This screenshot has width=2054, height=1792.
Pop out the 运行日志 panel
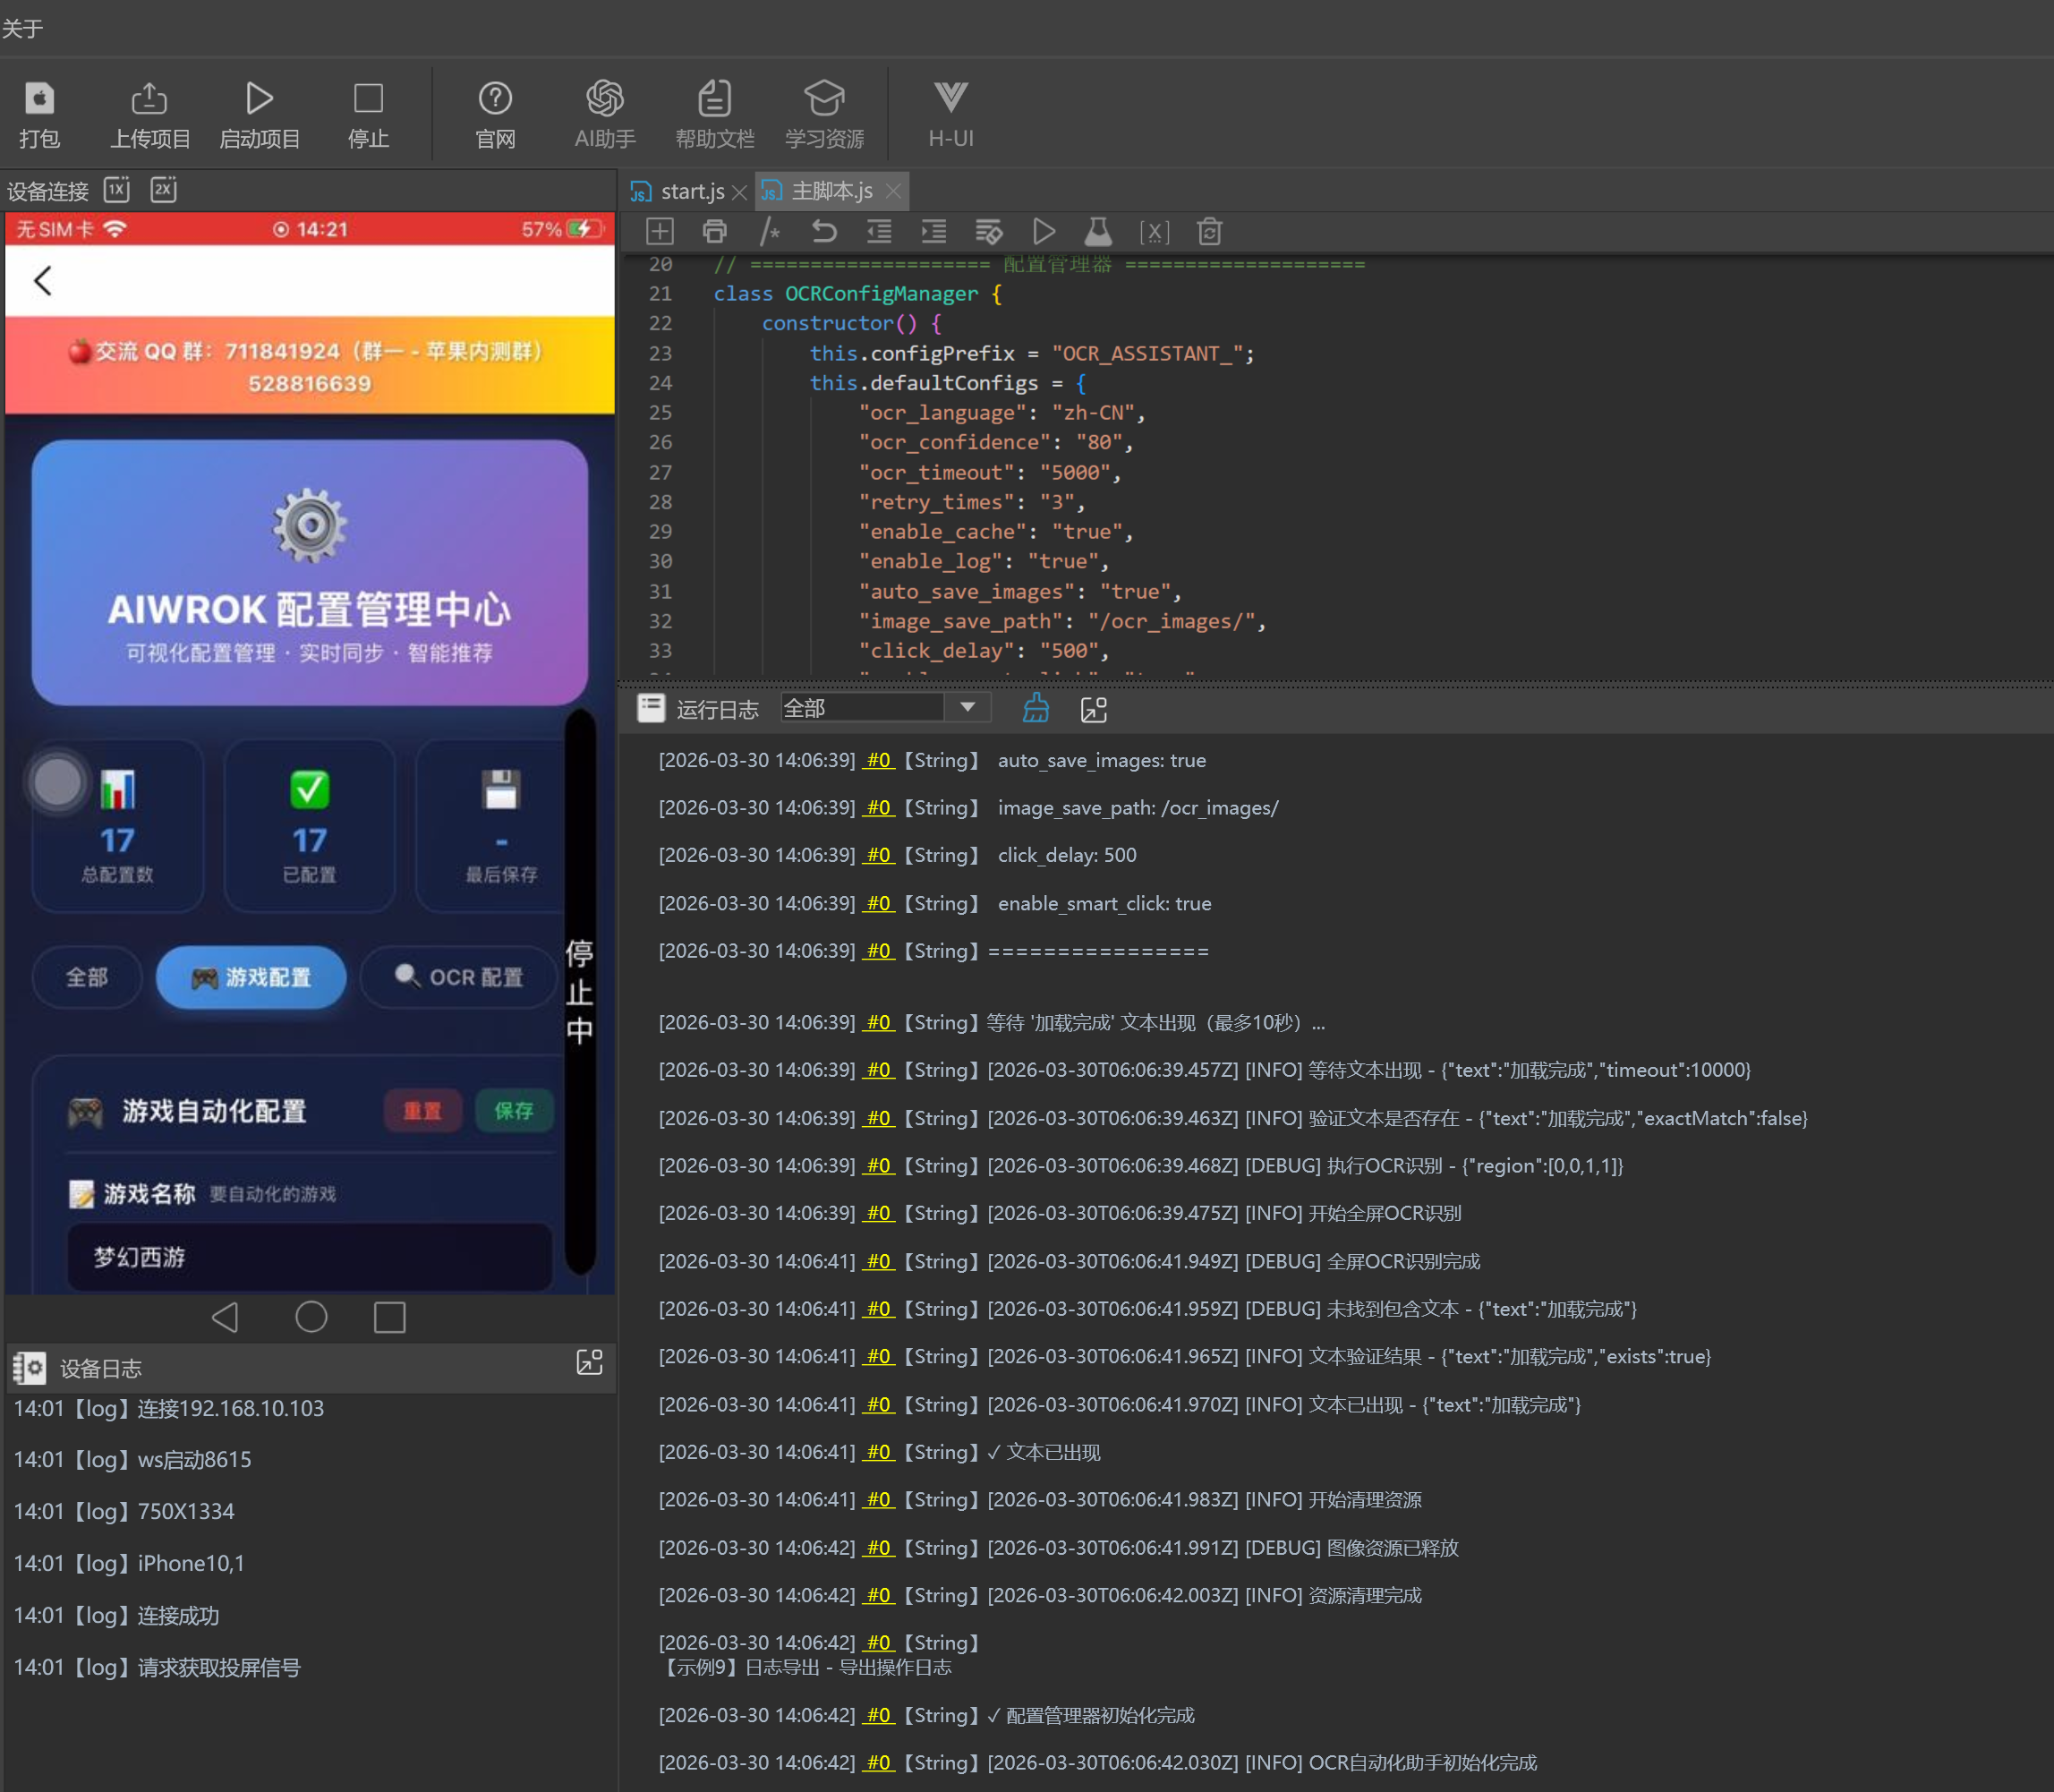pos(1094,709)
